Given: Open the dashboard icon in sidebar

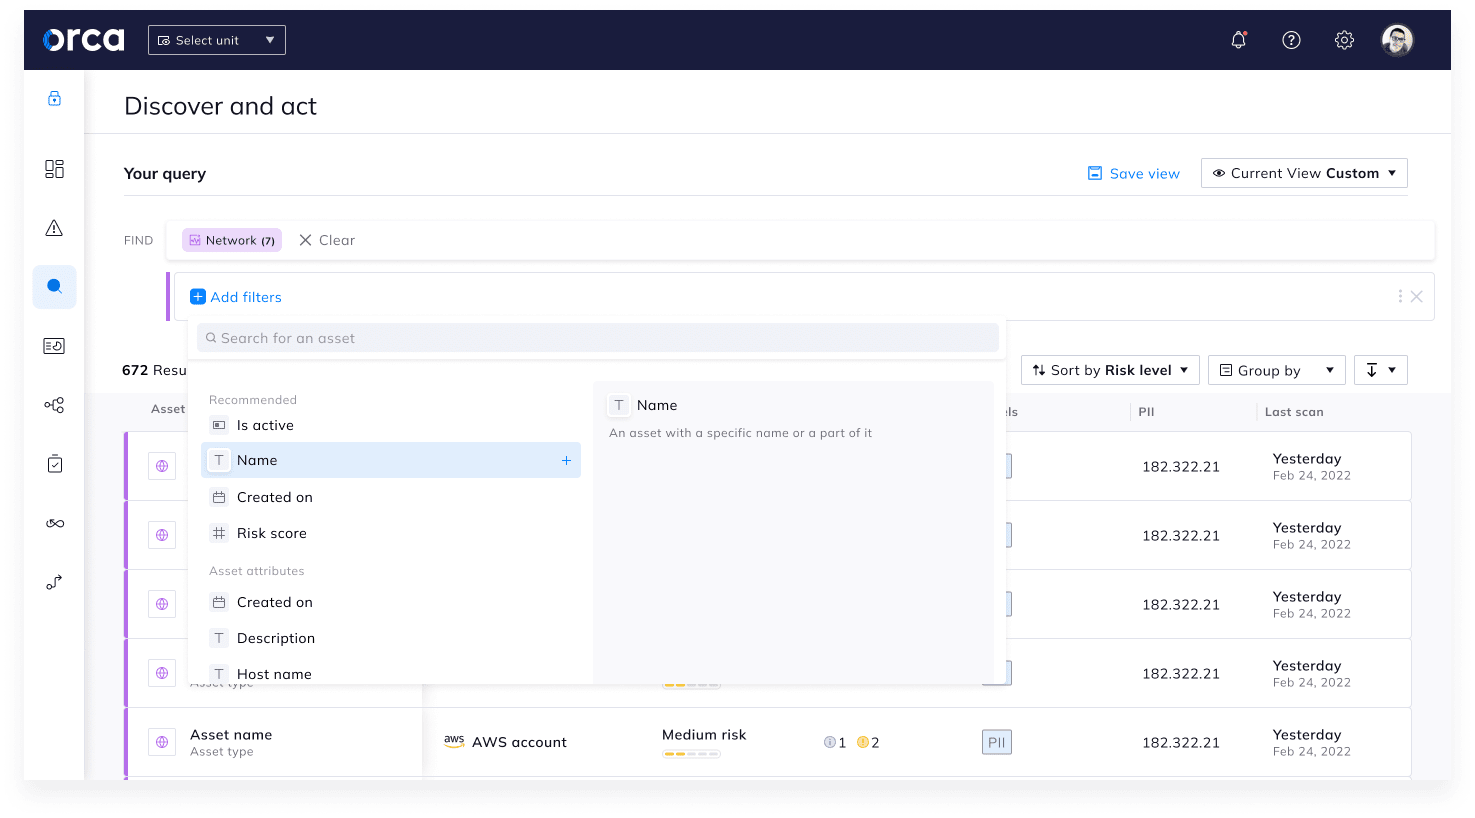Looking at the screenshot, I should [x=55, y=169].
